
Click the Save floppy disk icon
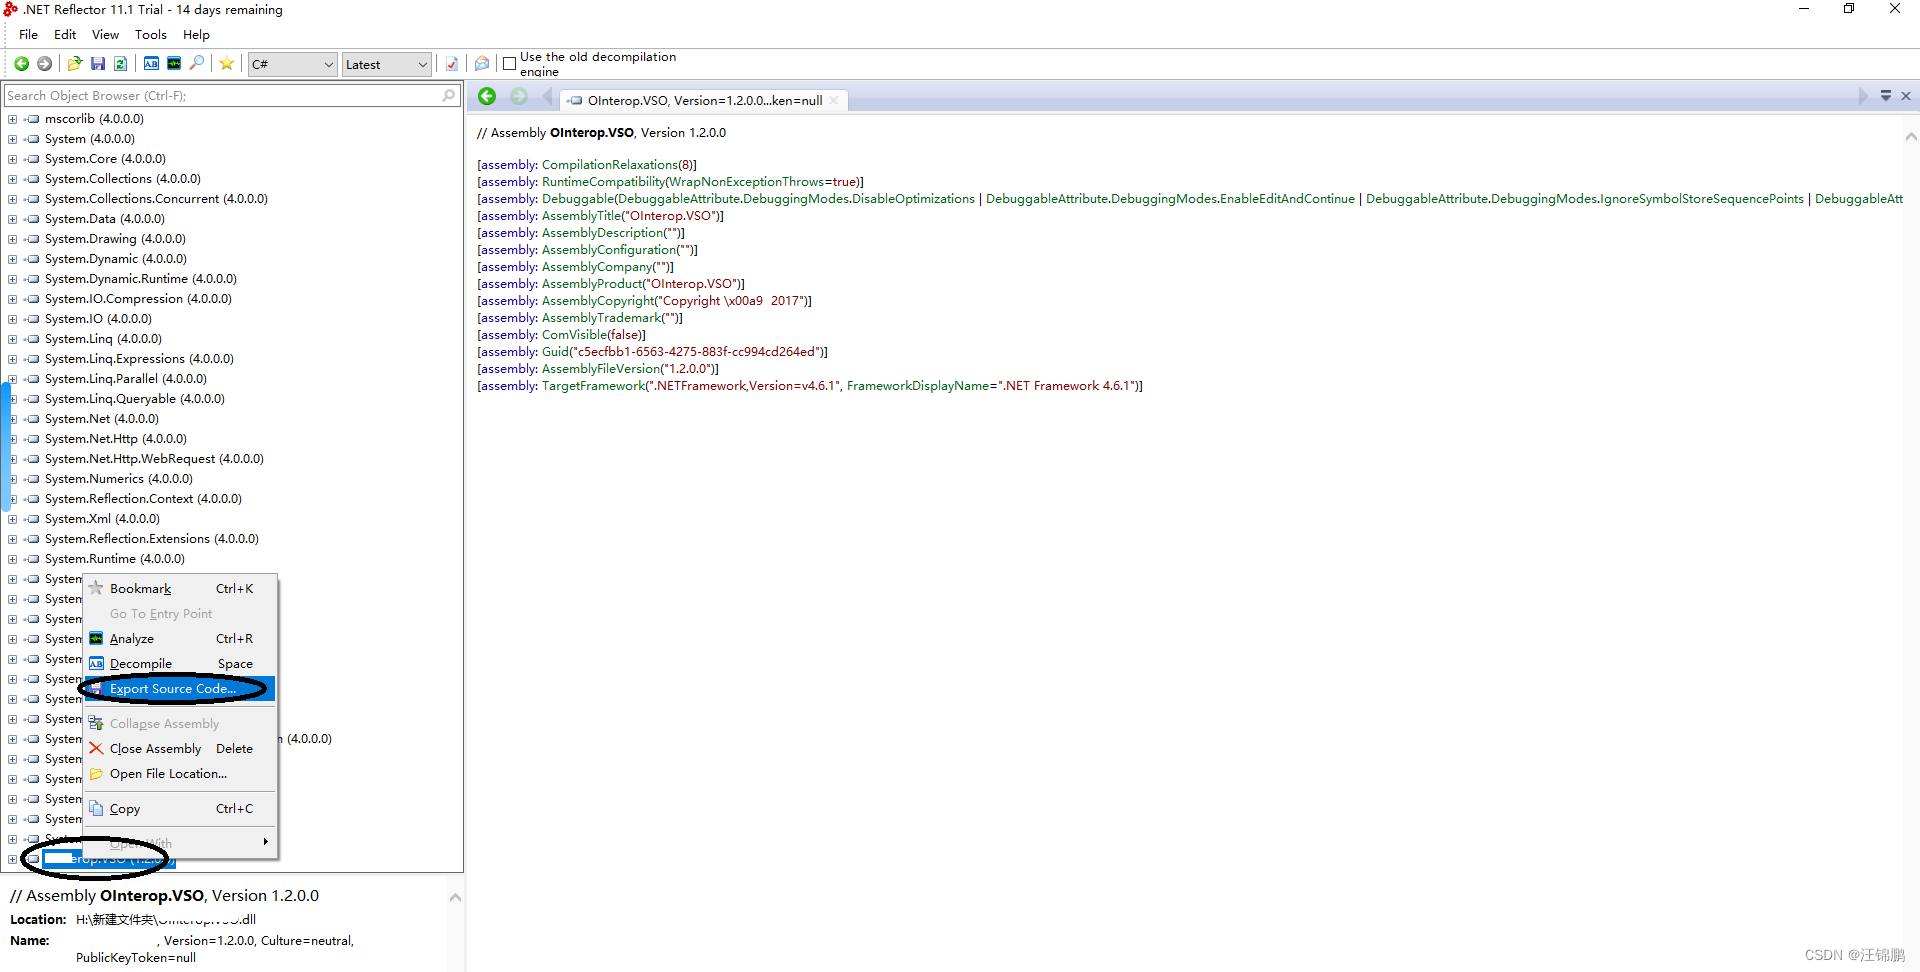(98, 64)
